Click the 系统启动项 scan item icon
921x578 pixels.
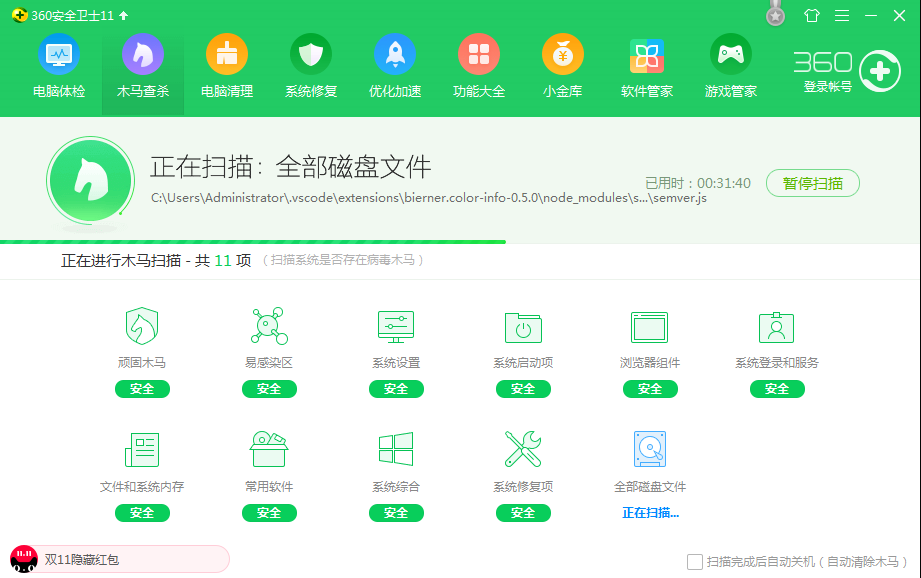tap(523, 327)
